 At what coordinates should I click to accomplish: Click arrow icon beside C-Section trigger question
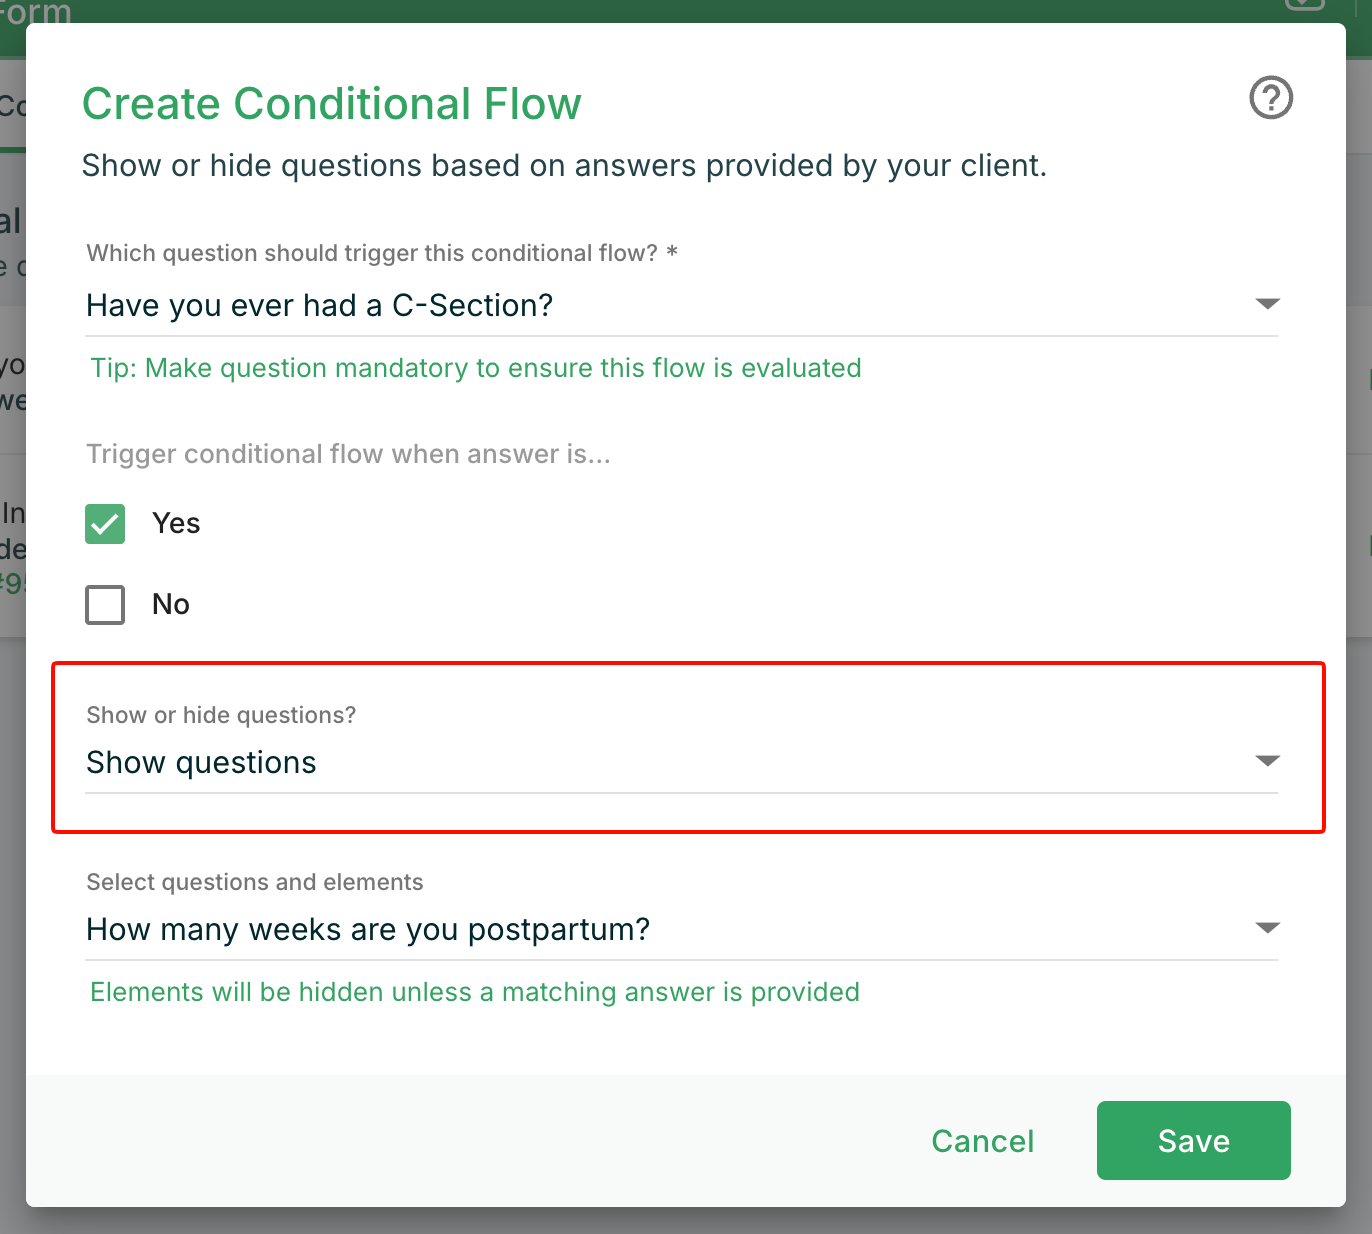1267,304
